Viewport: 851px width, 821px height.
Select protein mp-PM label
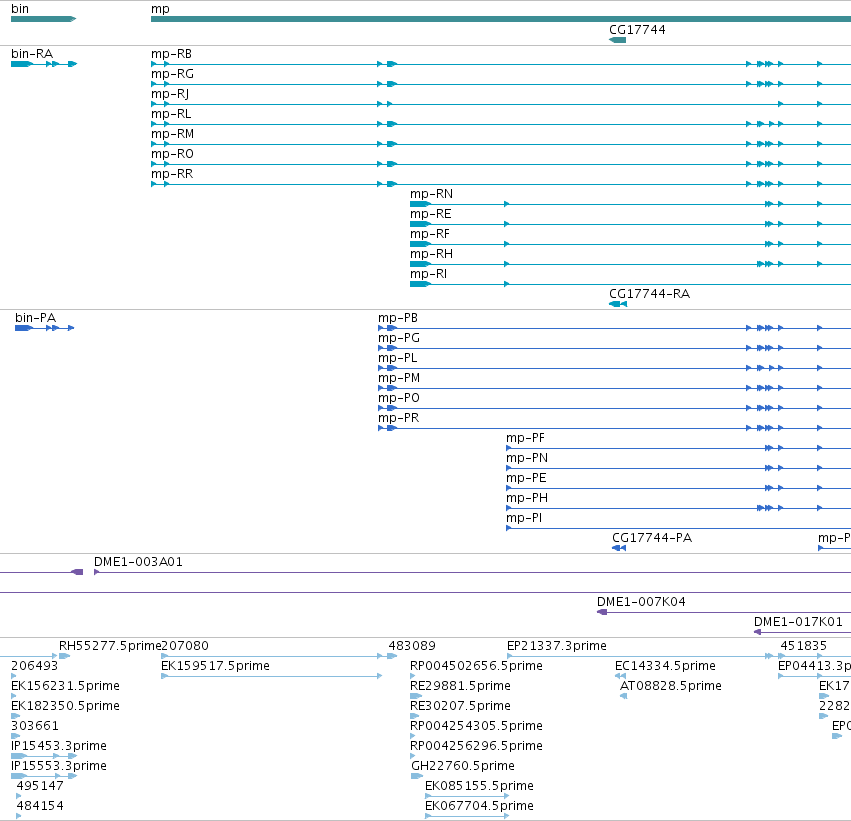point(399,378)
